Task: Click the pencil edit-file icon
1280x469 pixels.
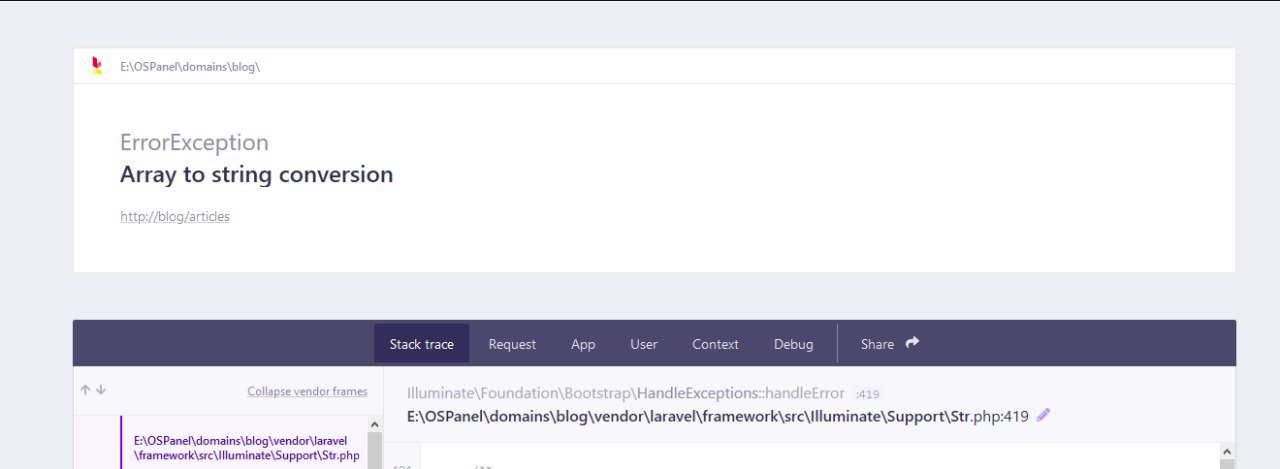Action: 1044,415
